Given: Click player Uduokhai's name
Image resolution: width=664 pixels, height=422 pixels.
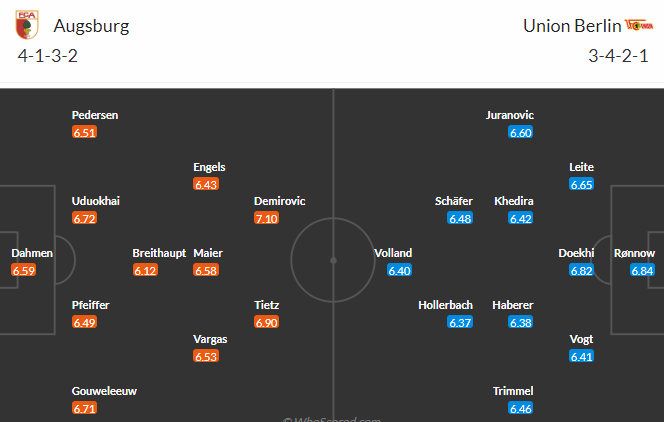Looking at the screenshot, I should coord(96,201).
